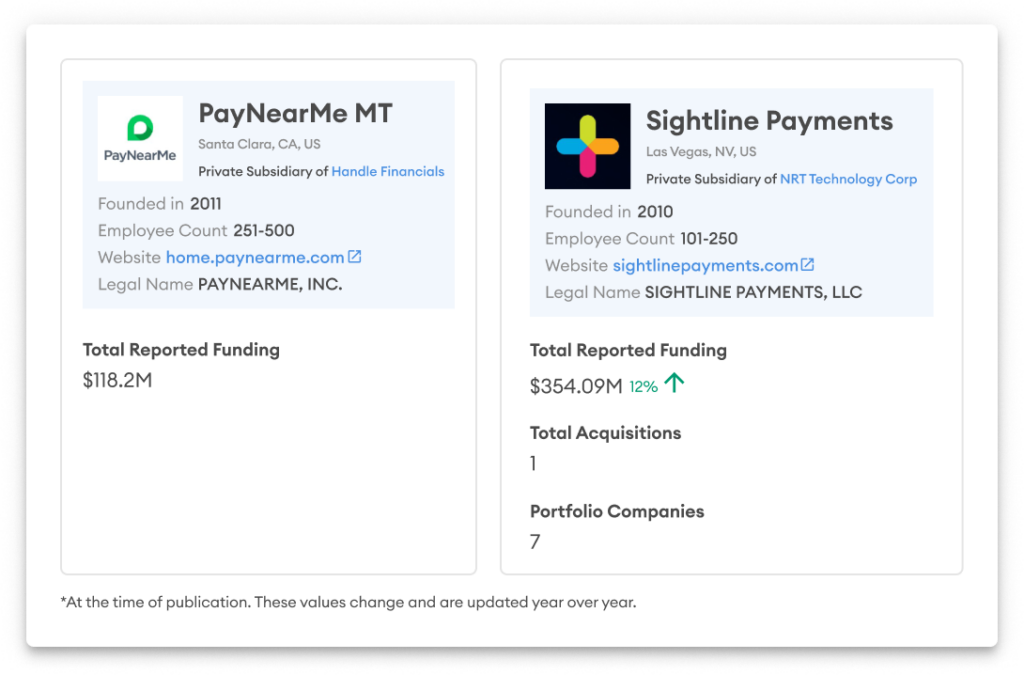Click the Portfolio Companies heading
This screenshot has height=675, width=1024.
tap(616, 511)
